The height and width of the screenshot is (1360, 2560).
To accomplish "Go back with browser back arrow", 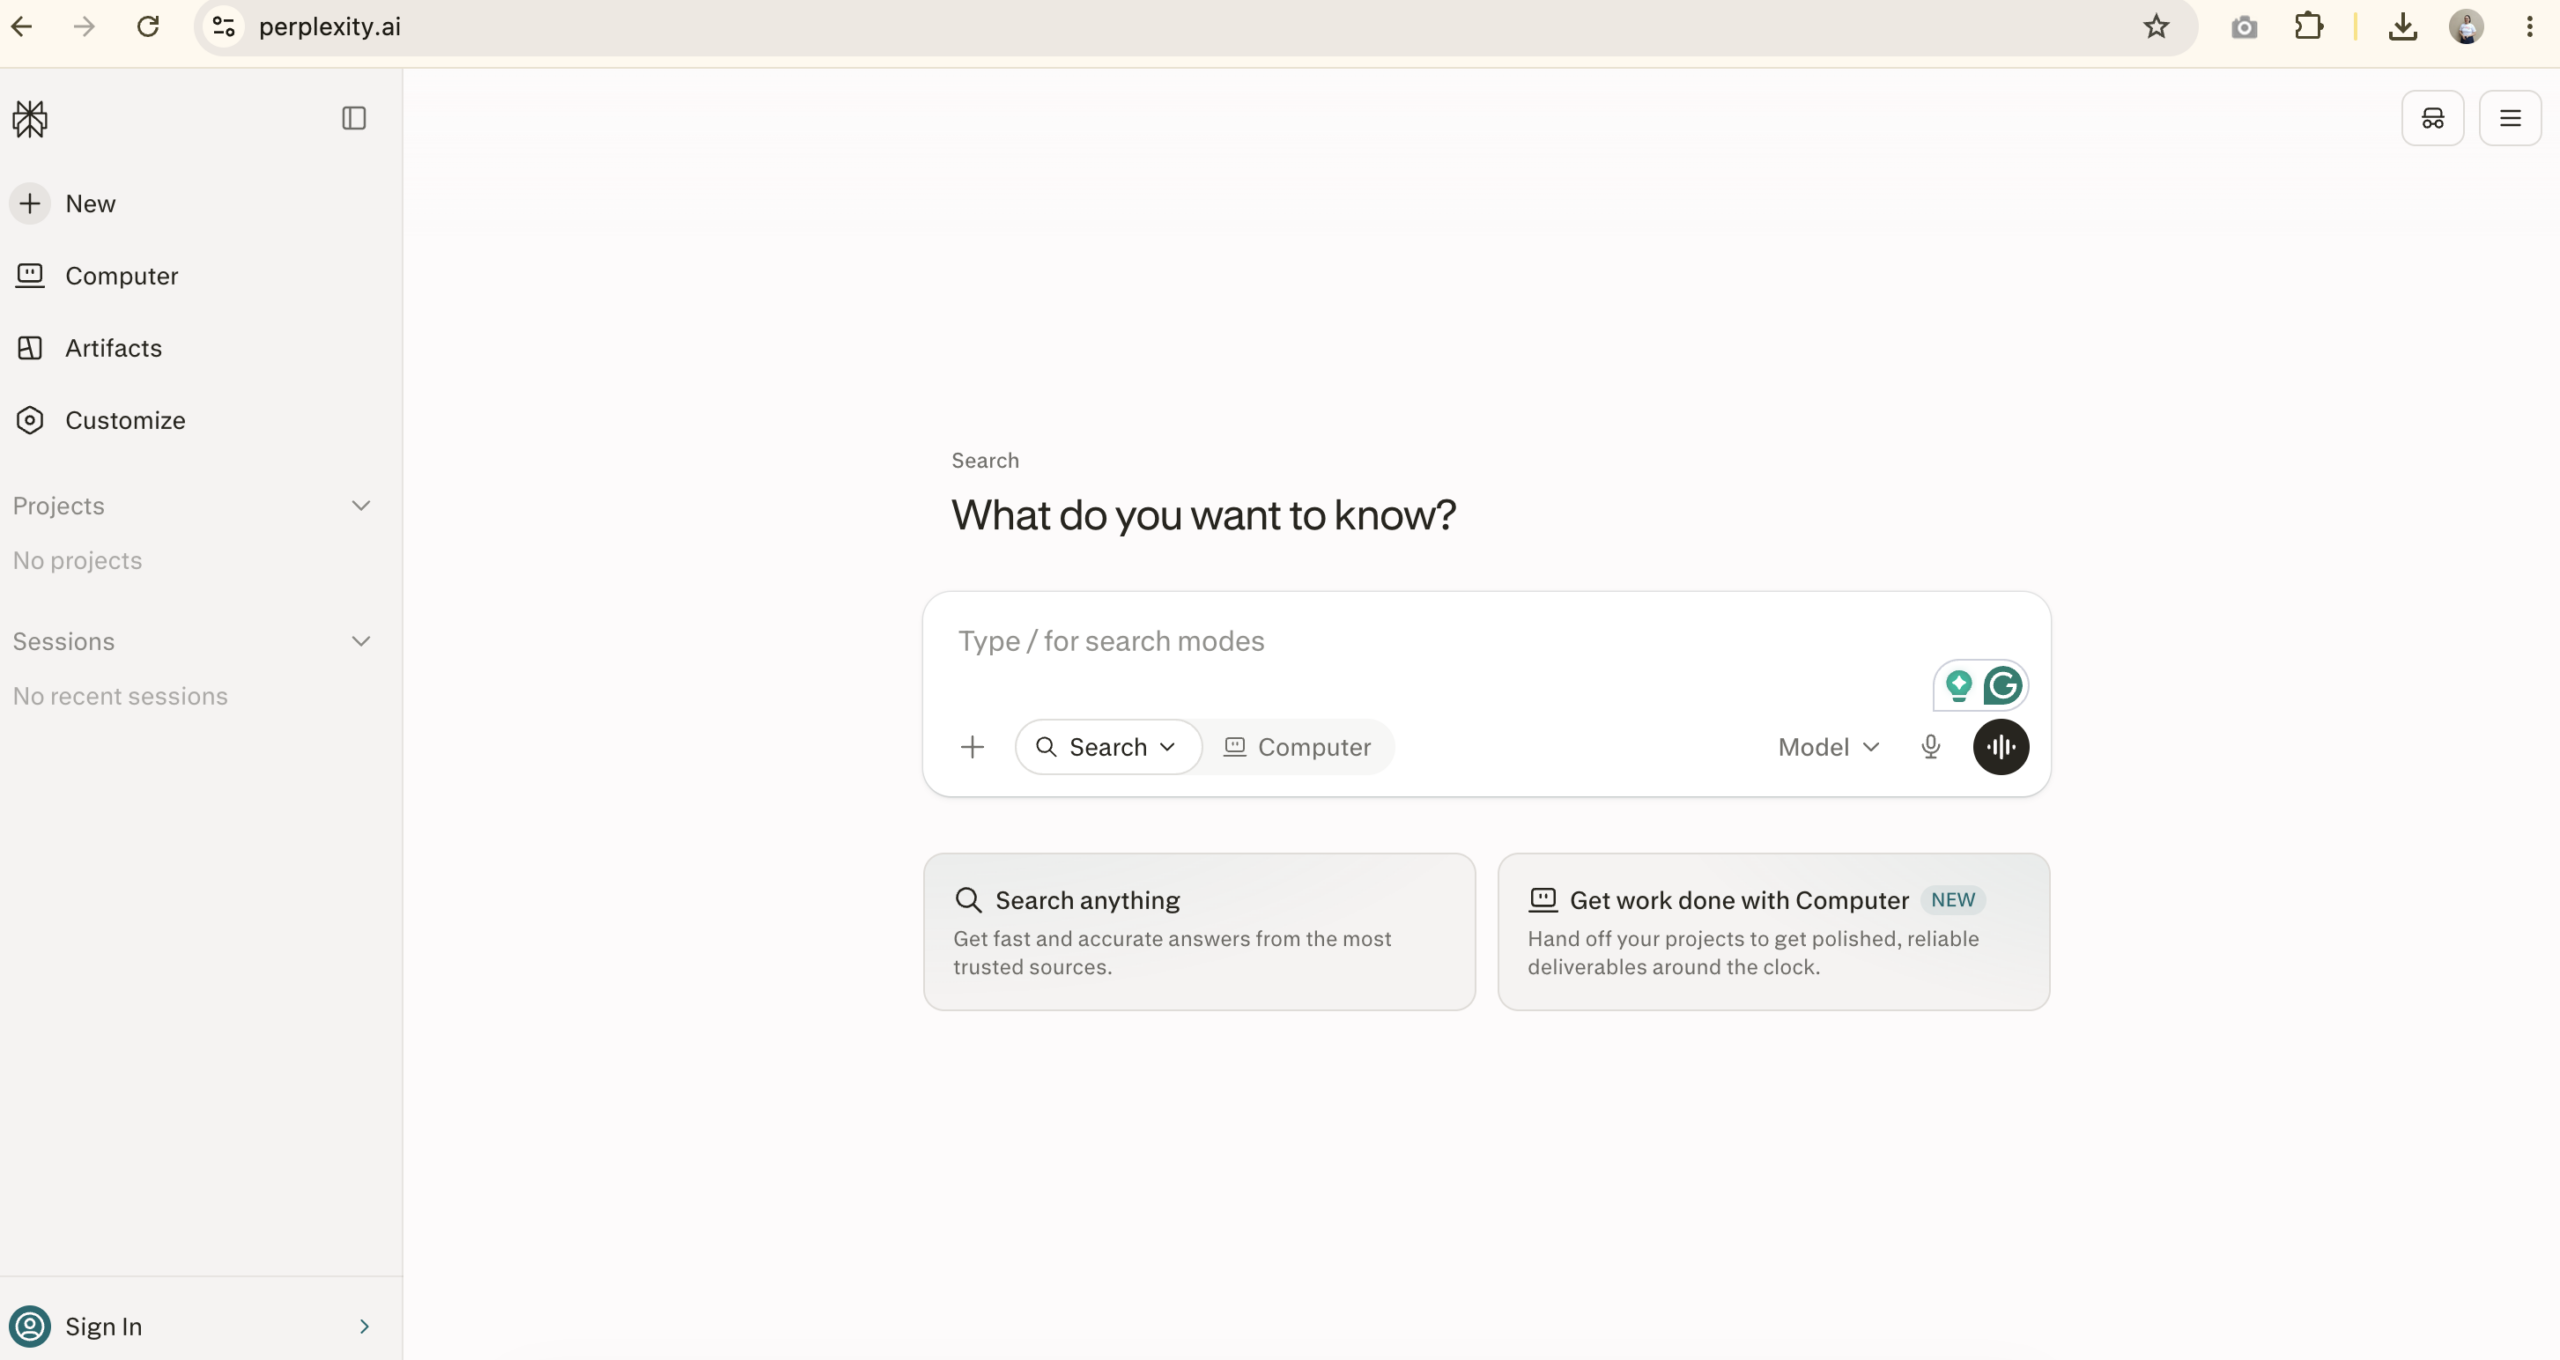I will point(22,27).
